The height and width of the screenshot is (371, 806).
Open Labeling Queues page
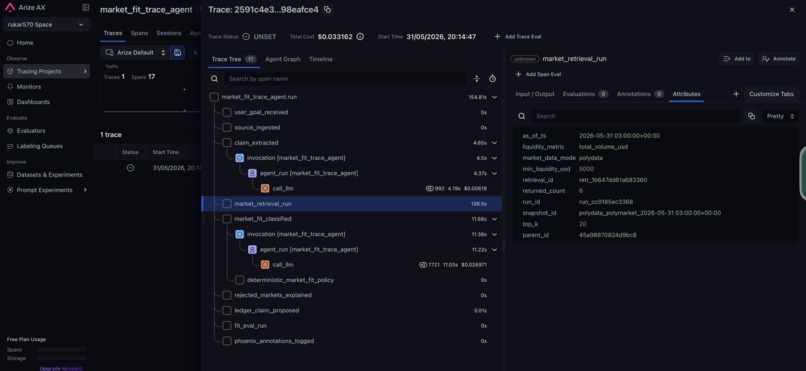[x=40, y=146]
